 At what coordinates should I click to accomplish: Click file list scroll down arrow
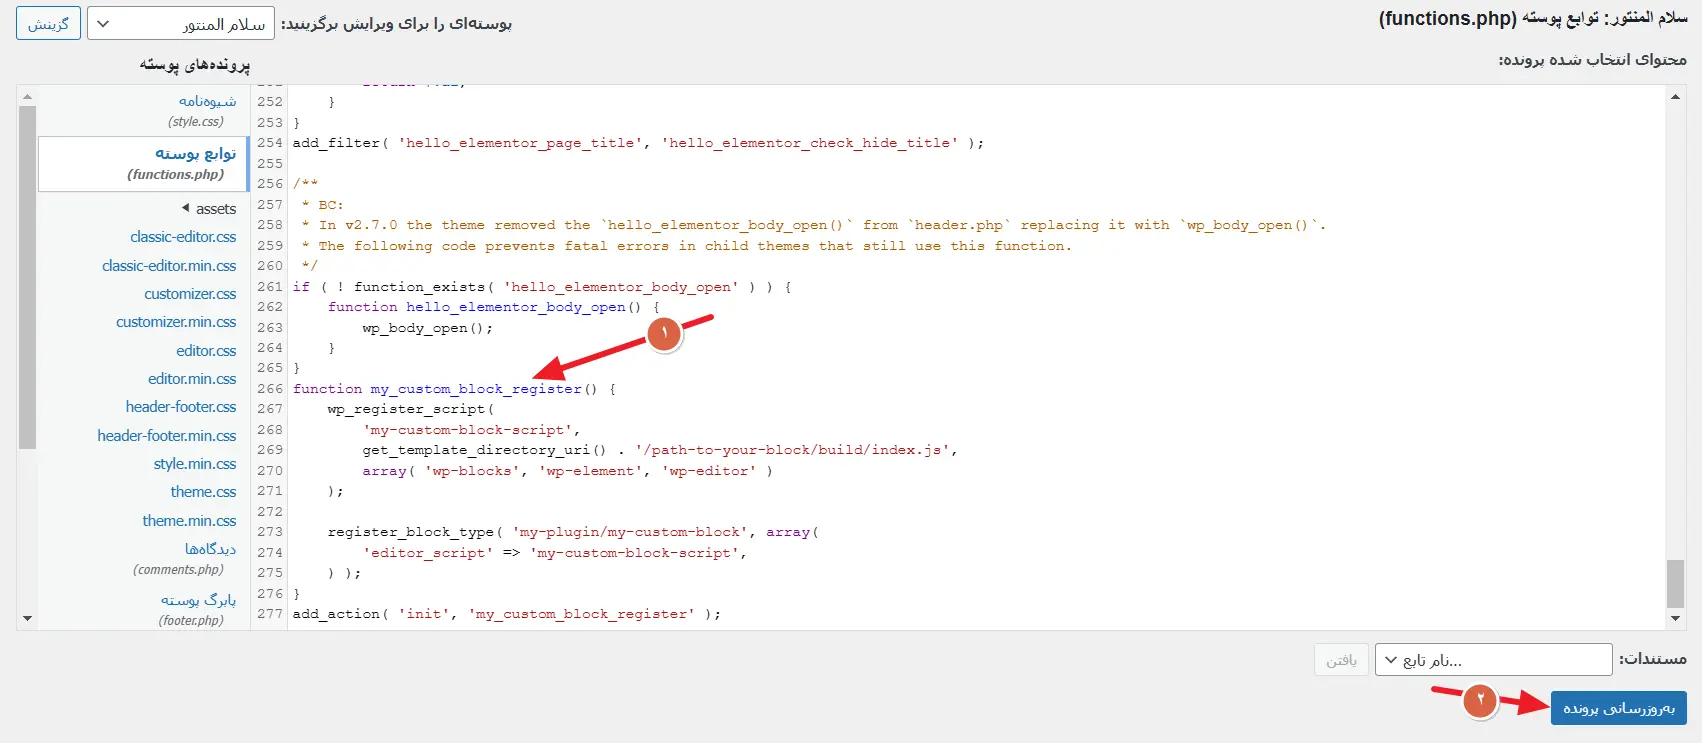pos(27,618)
